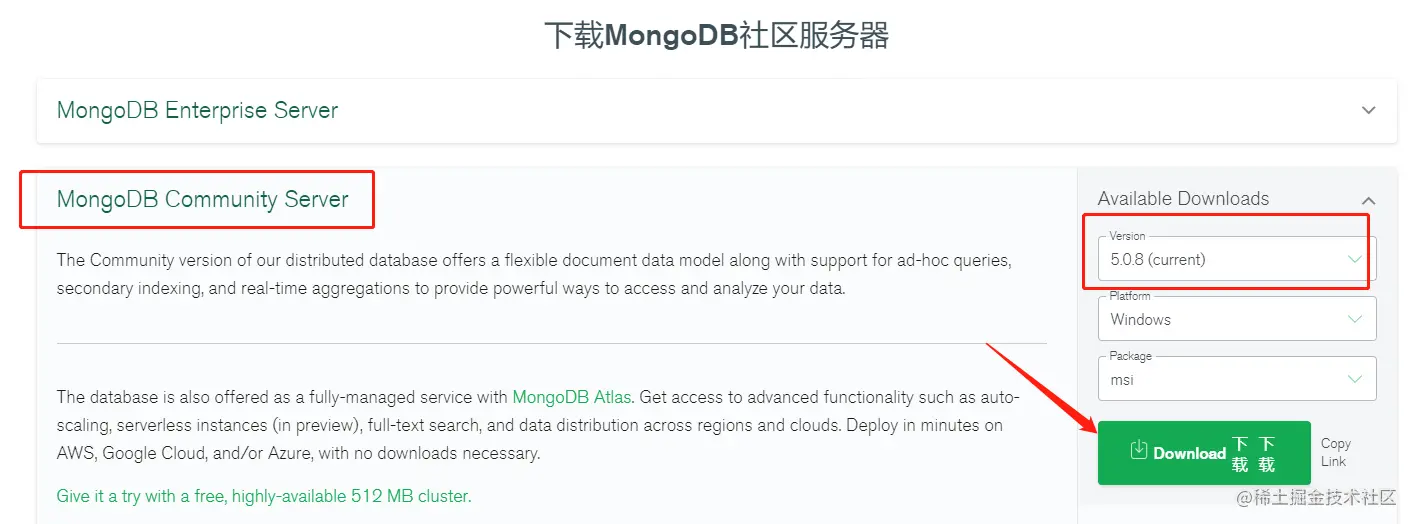The height and width of the screenshot is (524, 1413).
Task: Collapse the Available Downloads chevron
Action: tap(1368, 200)
